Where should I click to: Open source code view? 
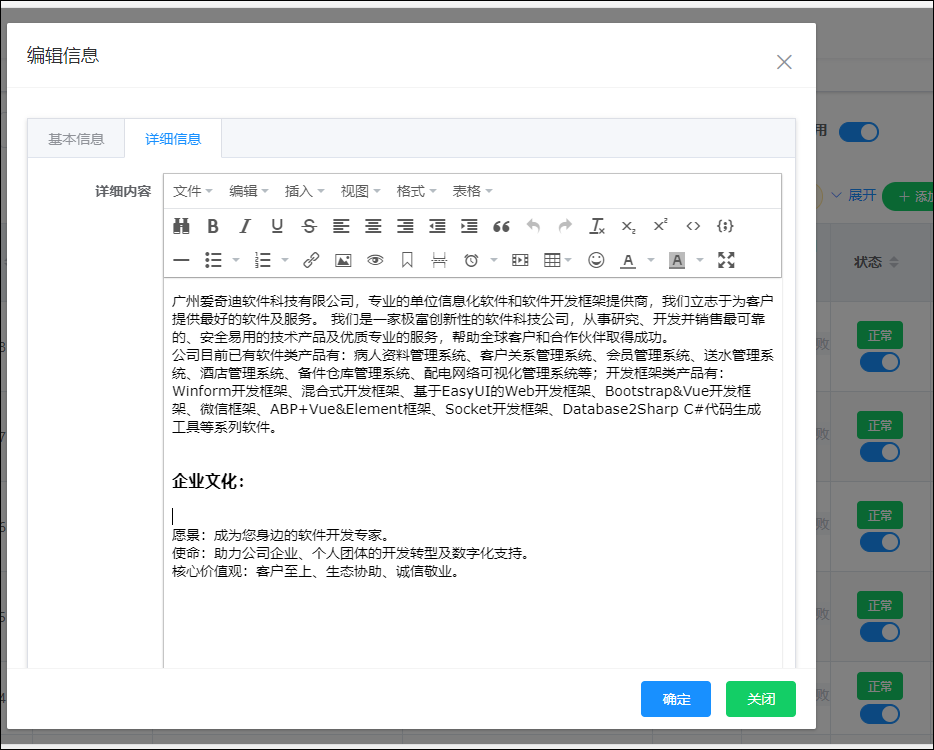point(693,226)
